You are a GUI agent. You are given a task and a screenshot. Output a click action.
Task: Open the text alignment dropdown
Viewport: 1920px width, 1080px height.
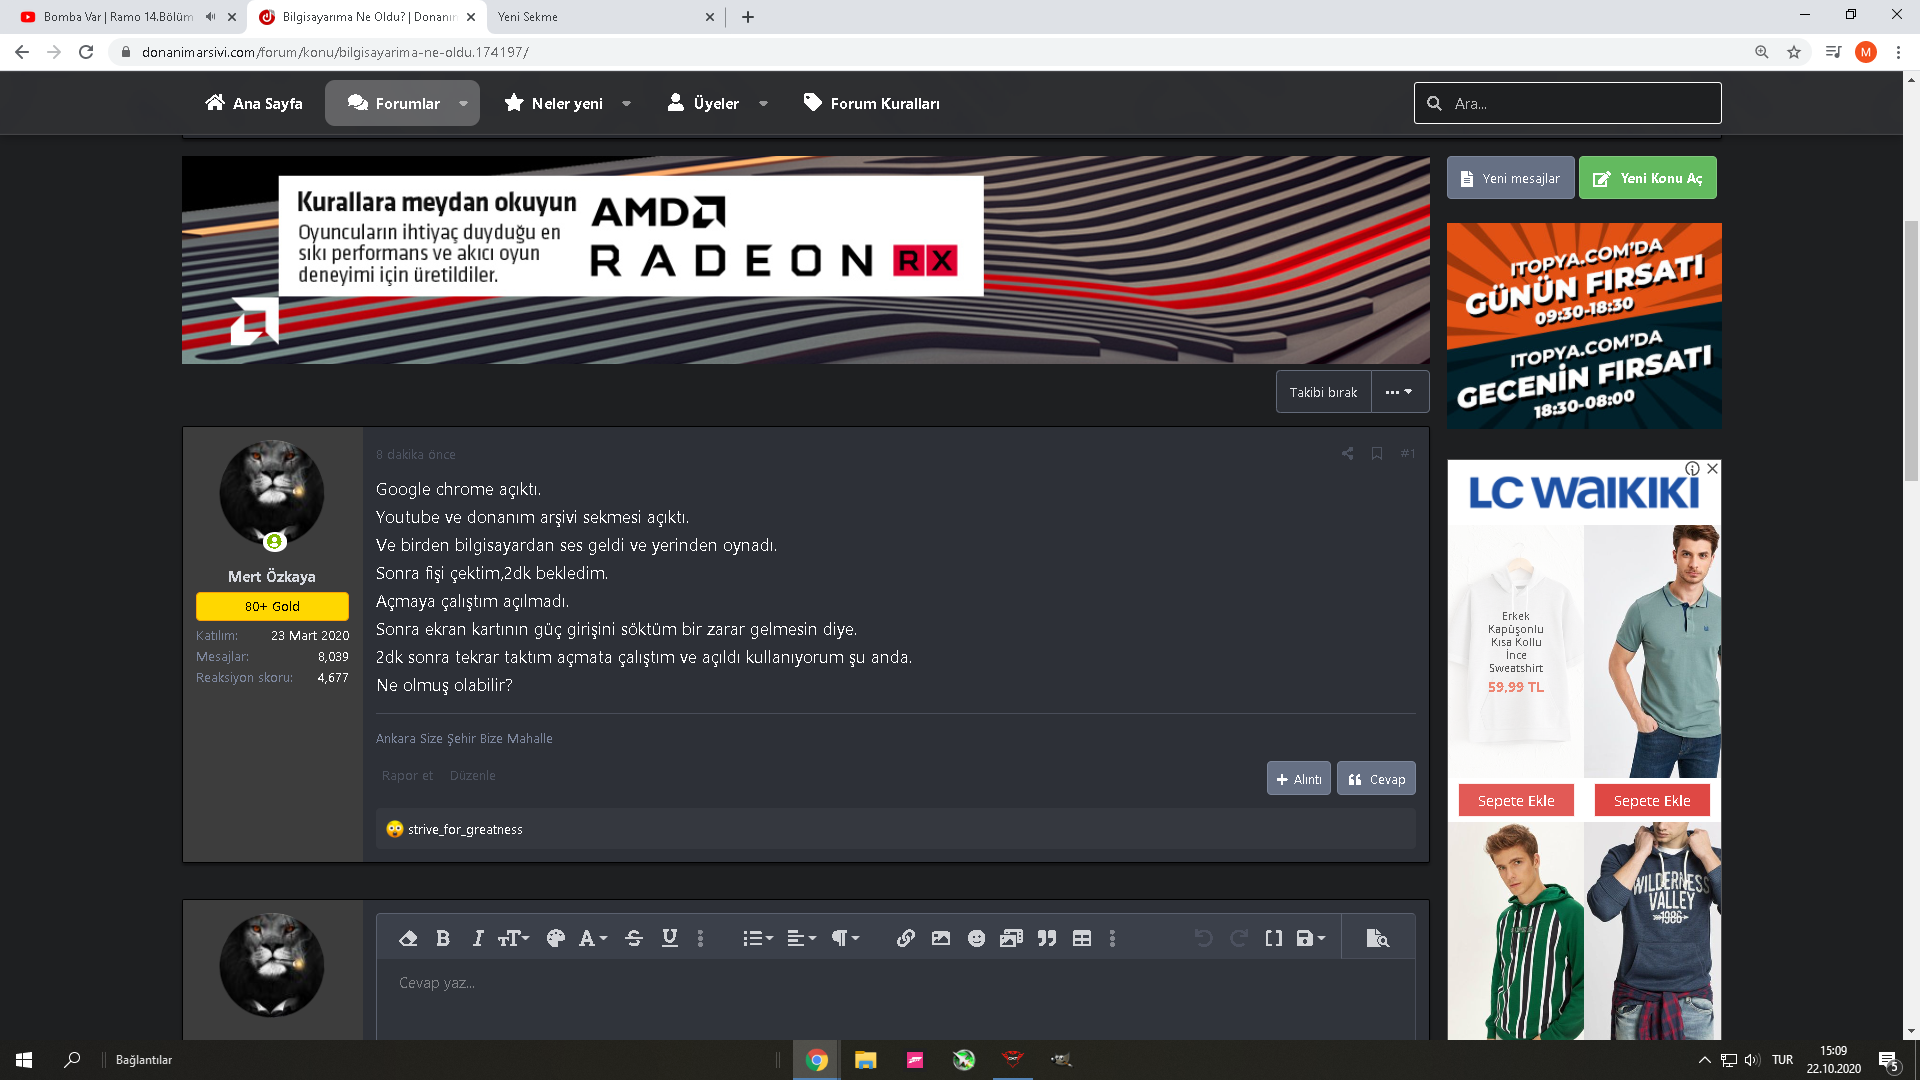tap(802, 938)
